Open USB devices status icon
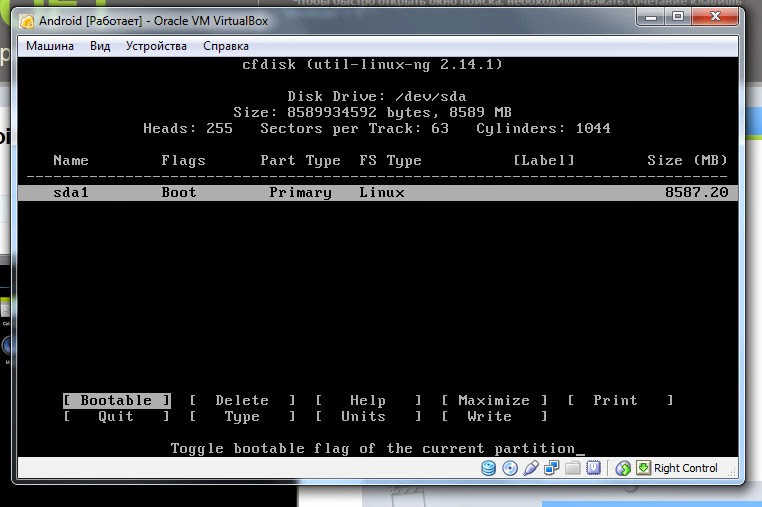Viewport: 762px width, 507px height. click(531, 468)
